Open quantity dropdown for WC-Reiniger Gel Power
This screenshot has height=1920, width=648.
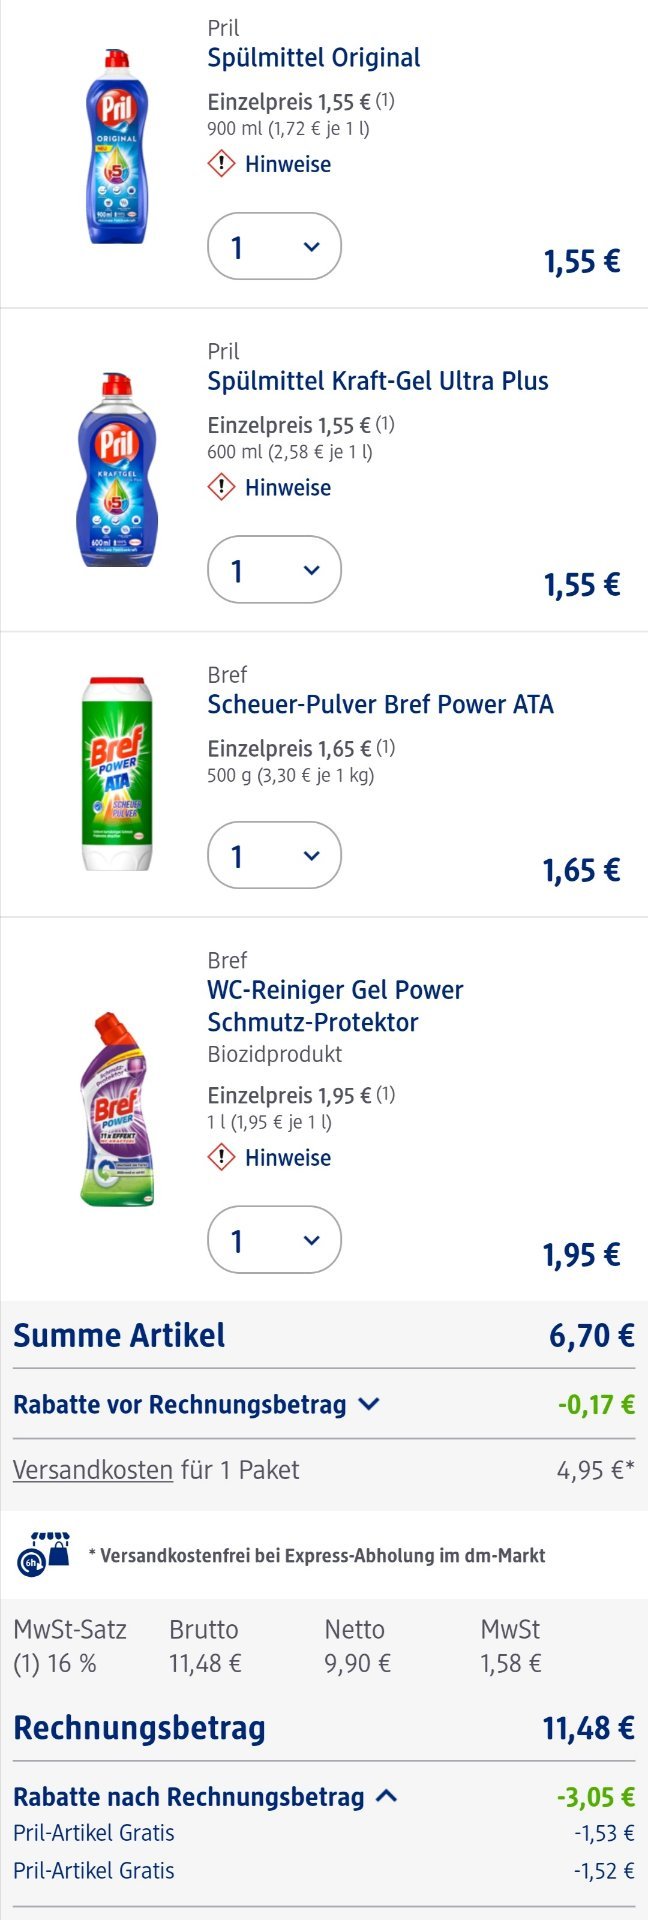(274, 1241)
